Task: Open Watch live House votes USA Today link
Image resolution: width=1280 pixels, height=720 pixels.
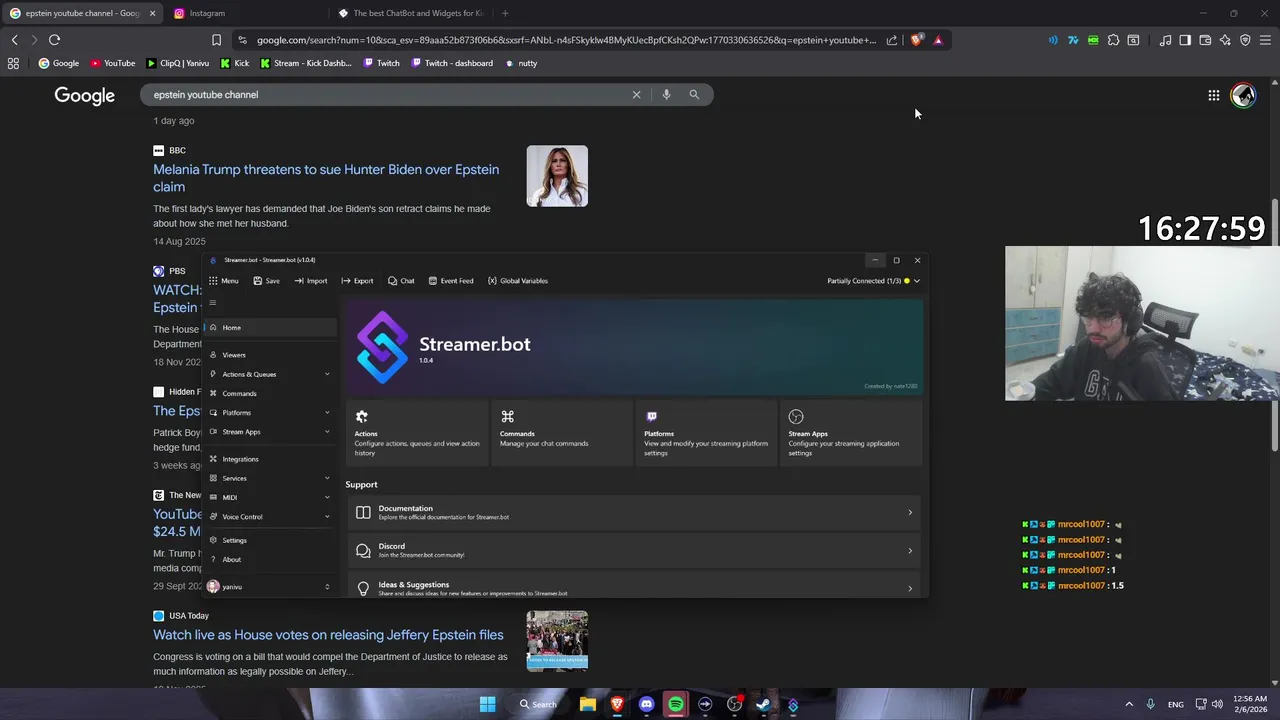Action: 328,635
